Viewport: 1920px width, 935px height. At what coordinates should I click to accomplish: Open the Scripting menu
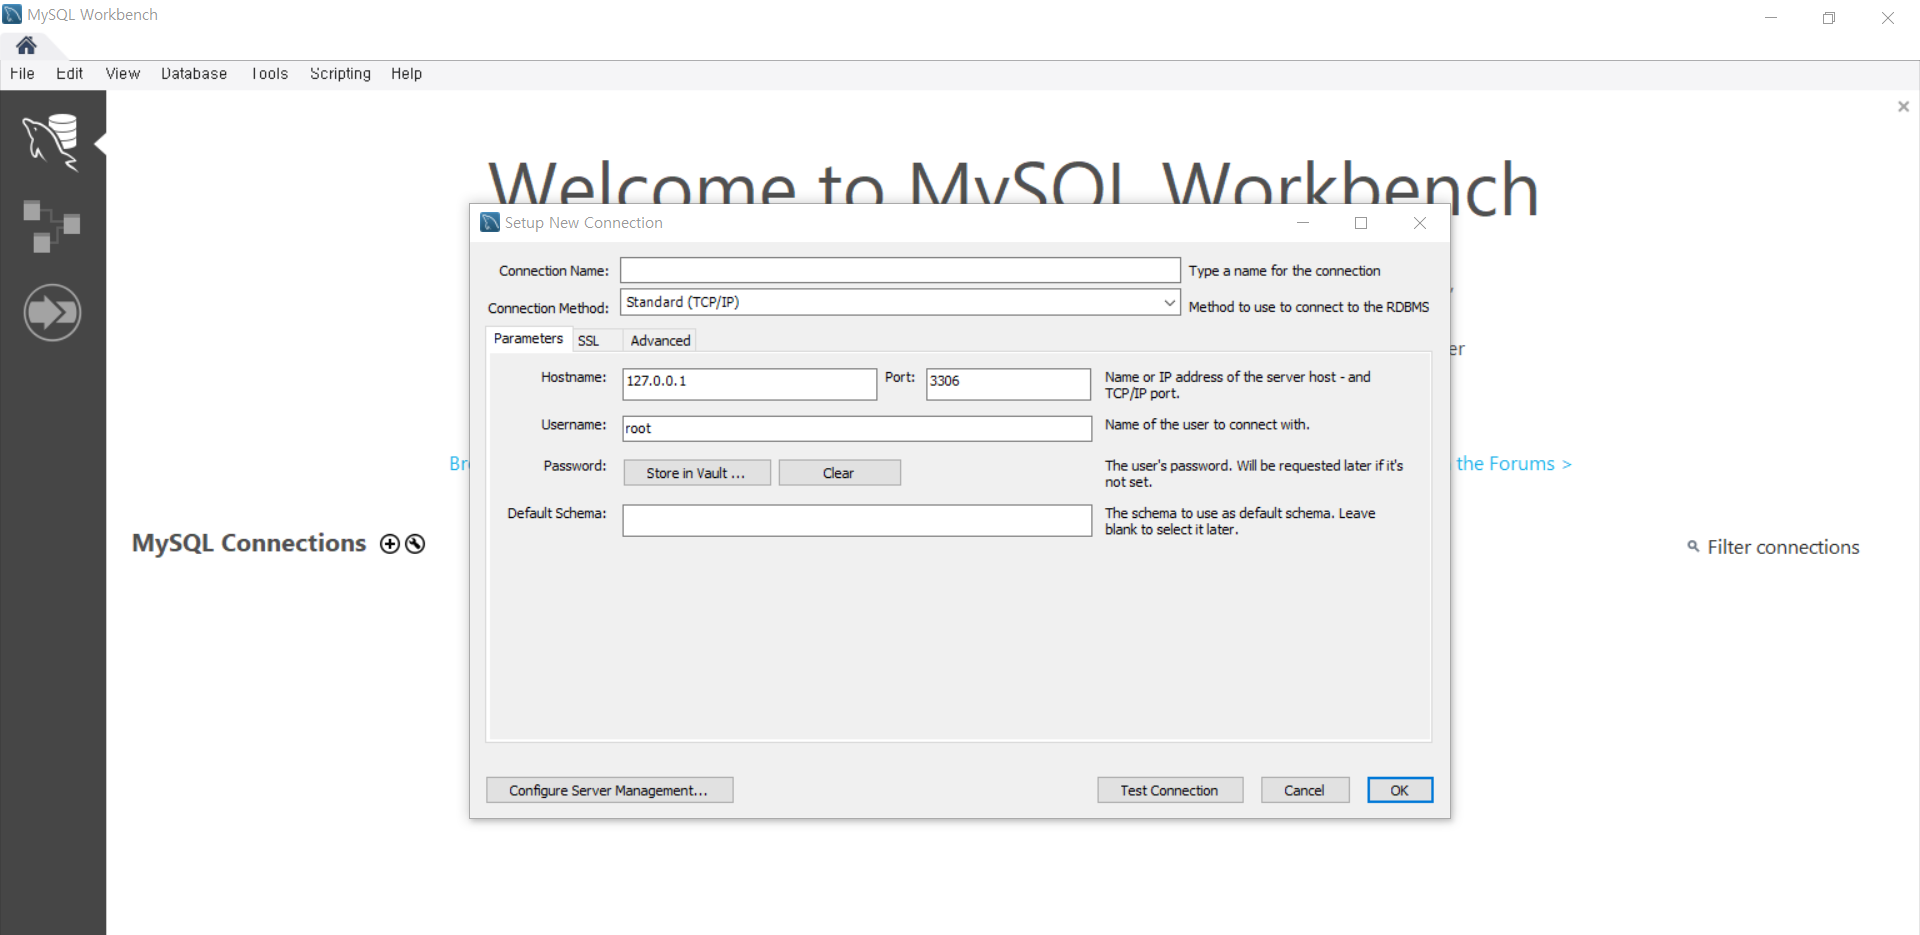point(340,74)
